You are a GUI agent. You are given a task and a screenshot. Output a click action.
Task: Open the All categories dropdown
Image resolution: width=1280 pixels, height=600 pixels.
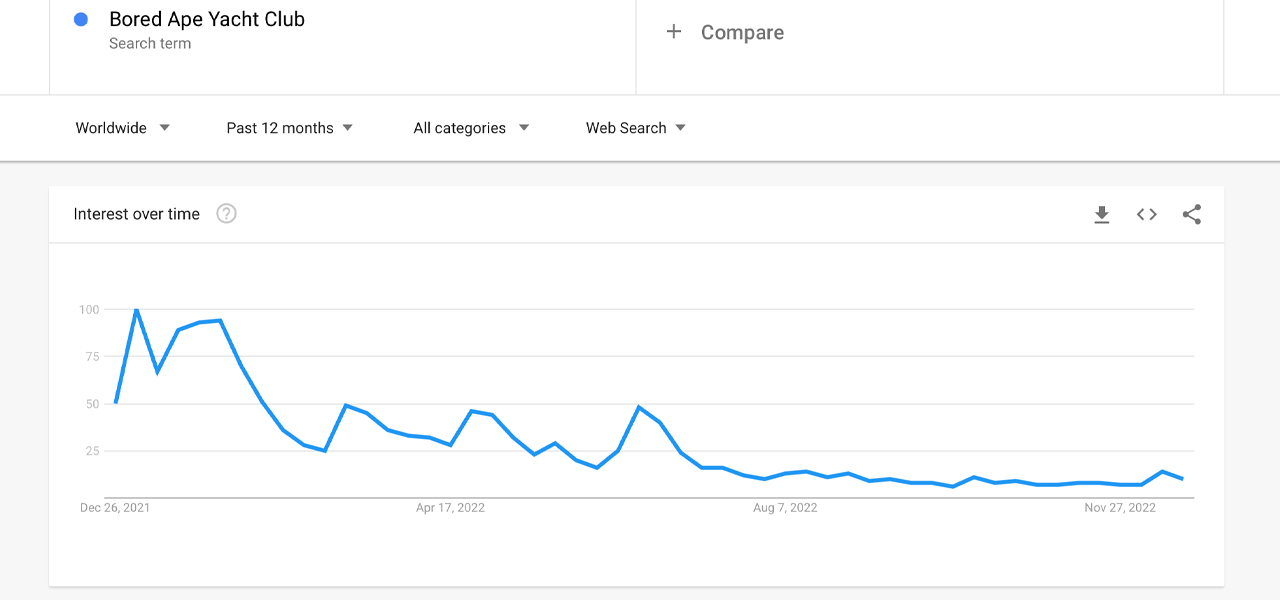[471, 128]
